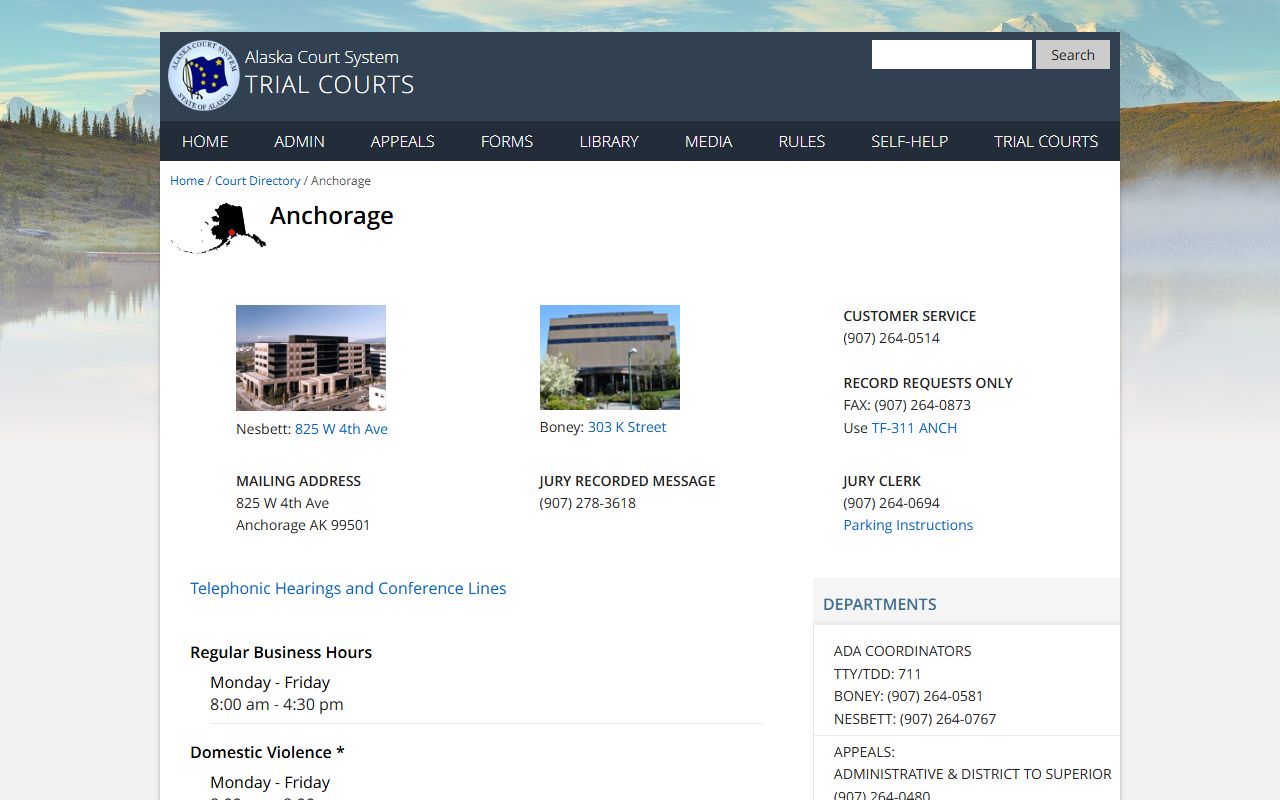This screenshot has height=800, width=1280.
Task: Click the Search button
Action: point(1073,55)
